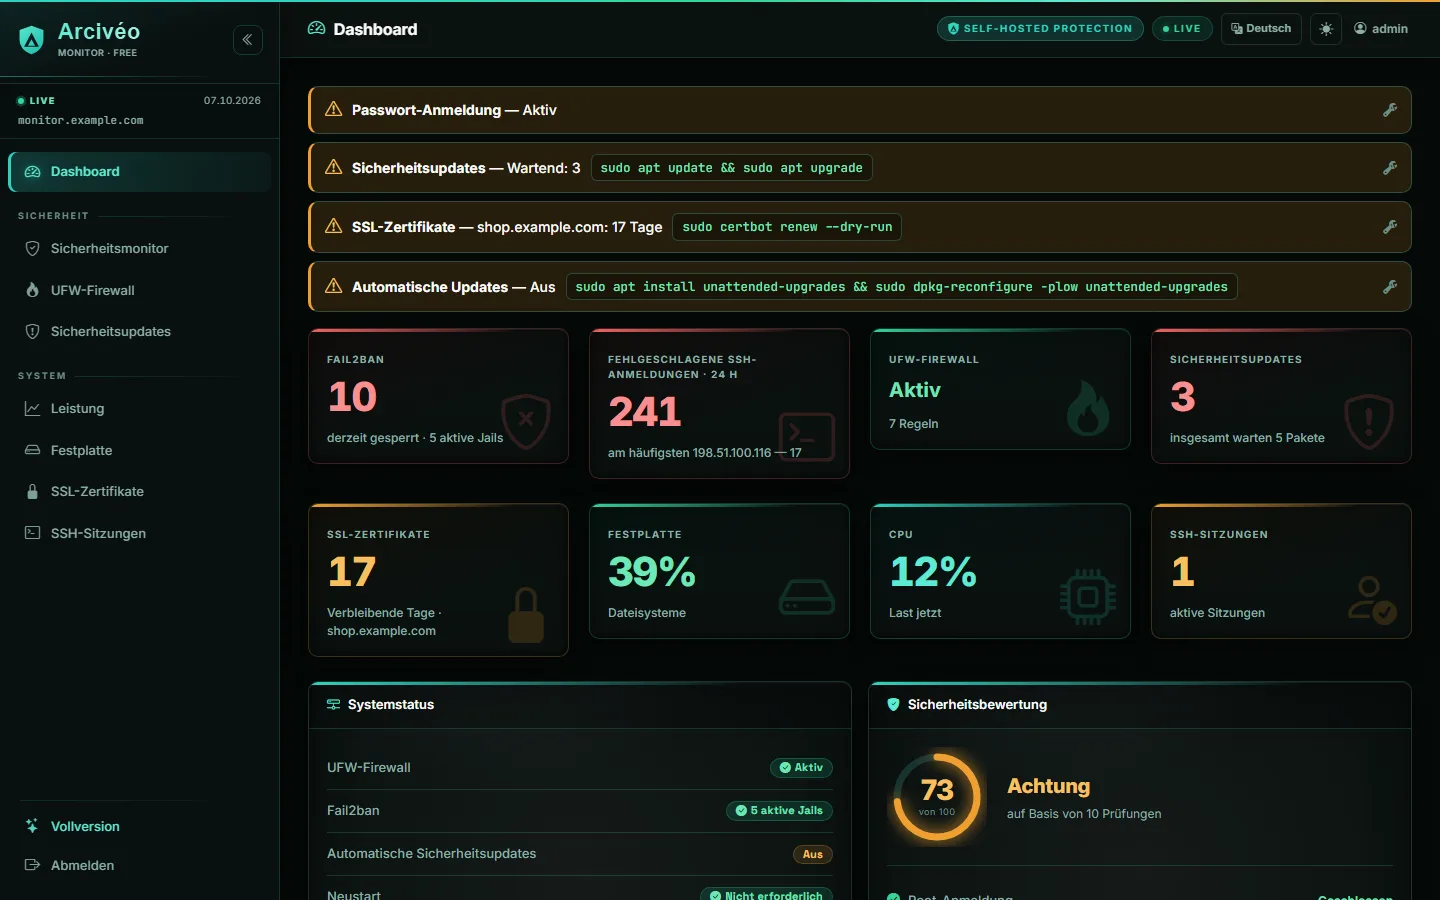Click the Arcivéo shield logo

pyautogui.click(x=32, y=40)
